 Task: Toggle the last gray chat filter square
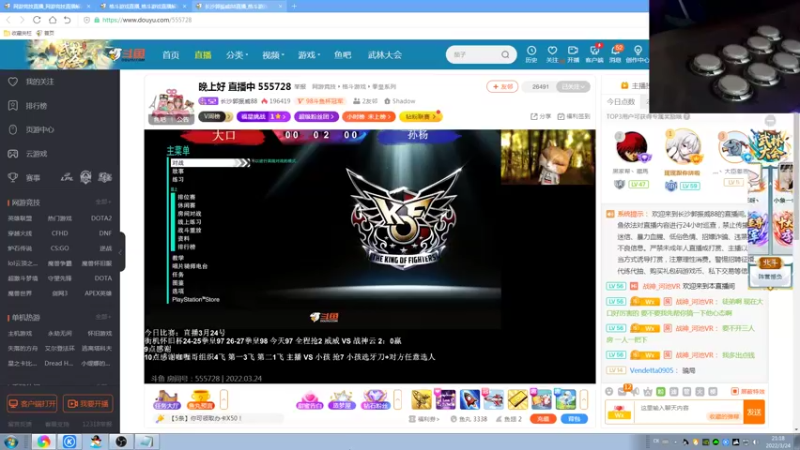tap(713, 391)
